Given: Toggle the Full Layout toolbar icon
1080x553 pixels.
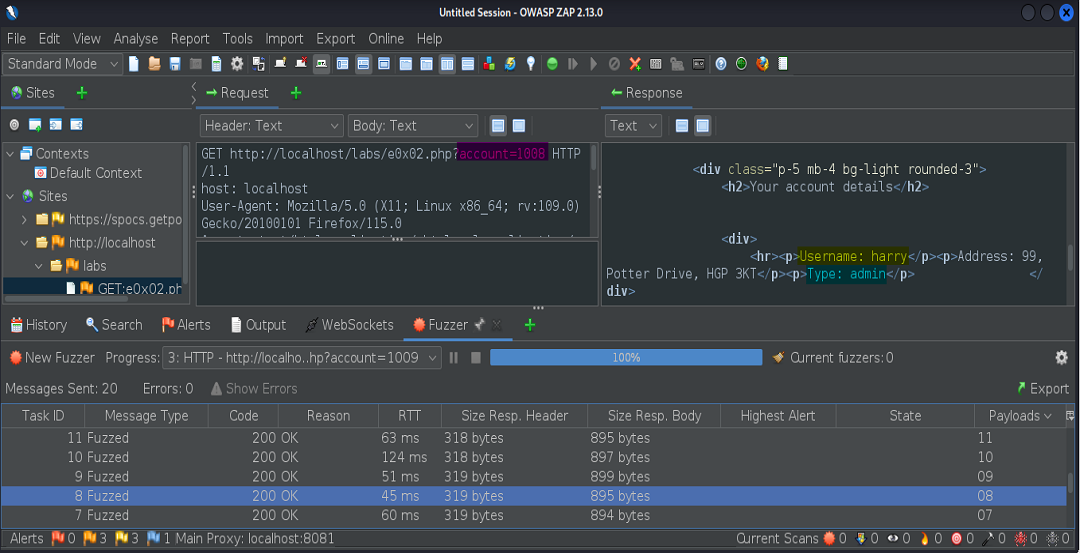Looking at the screenshot, I should 384,64.
